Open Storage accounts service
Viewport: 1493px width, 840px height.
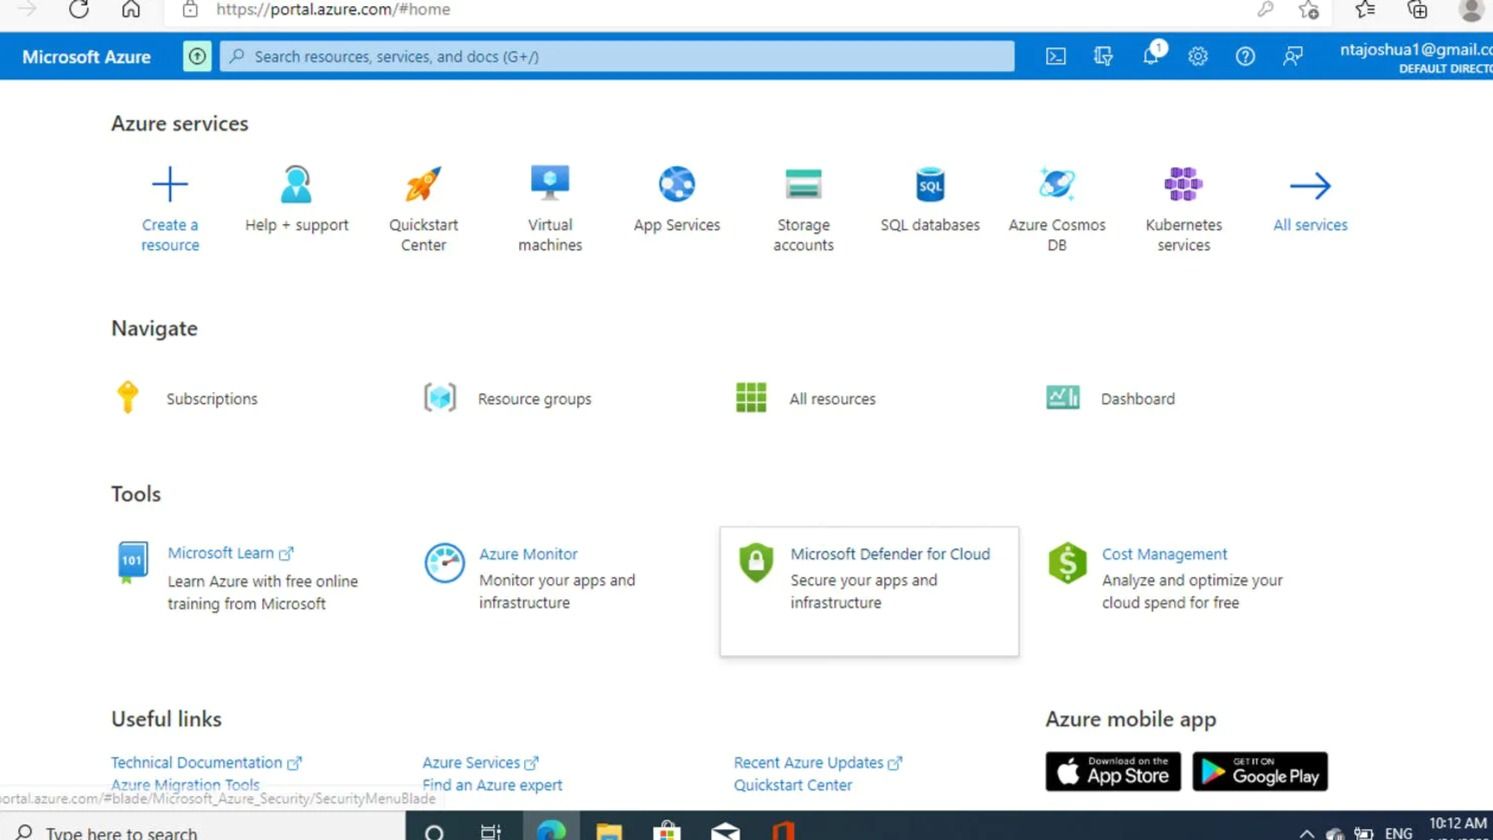tap(803, 186)
